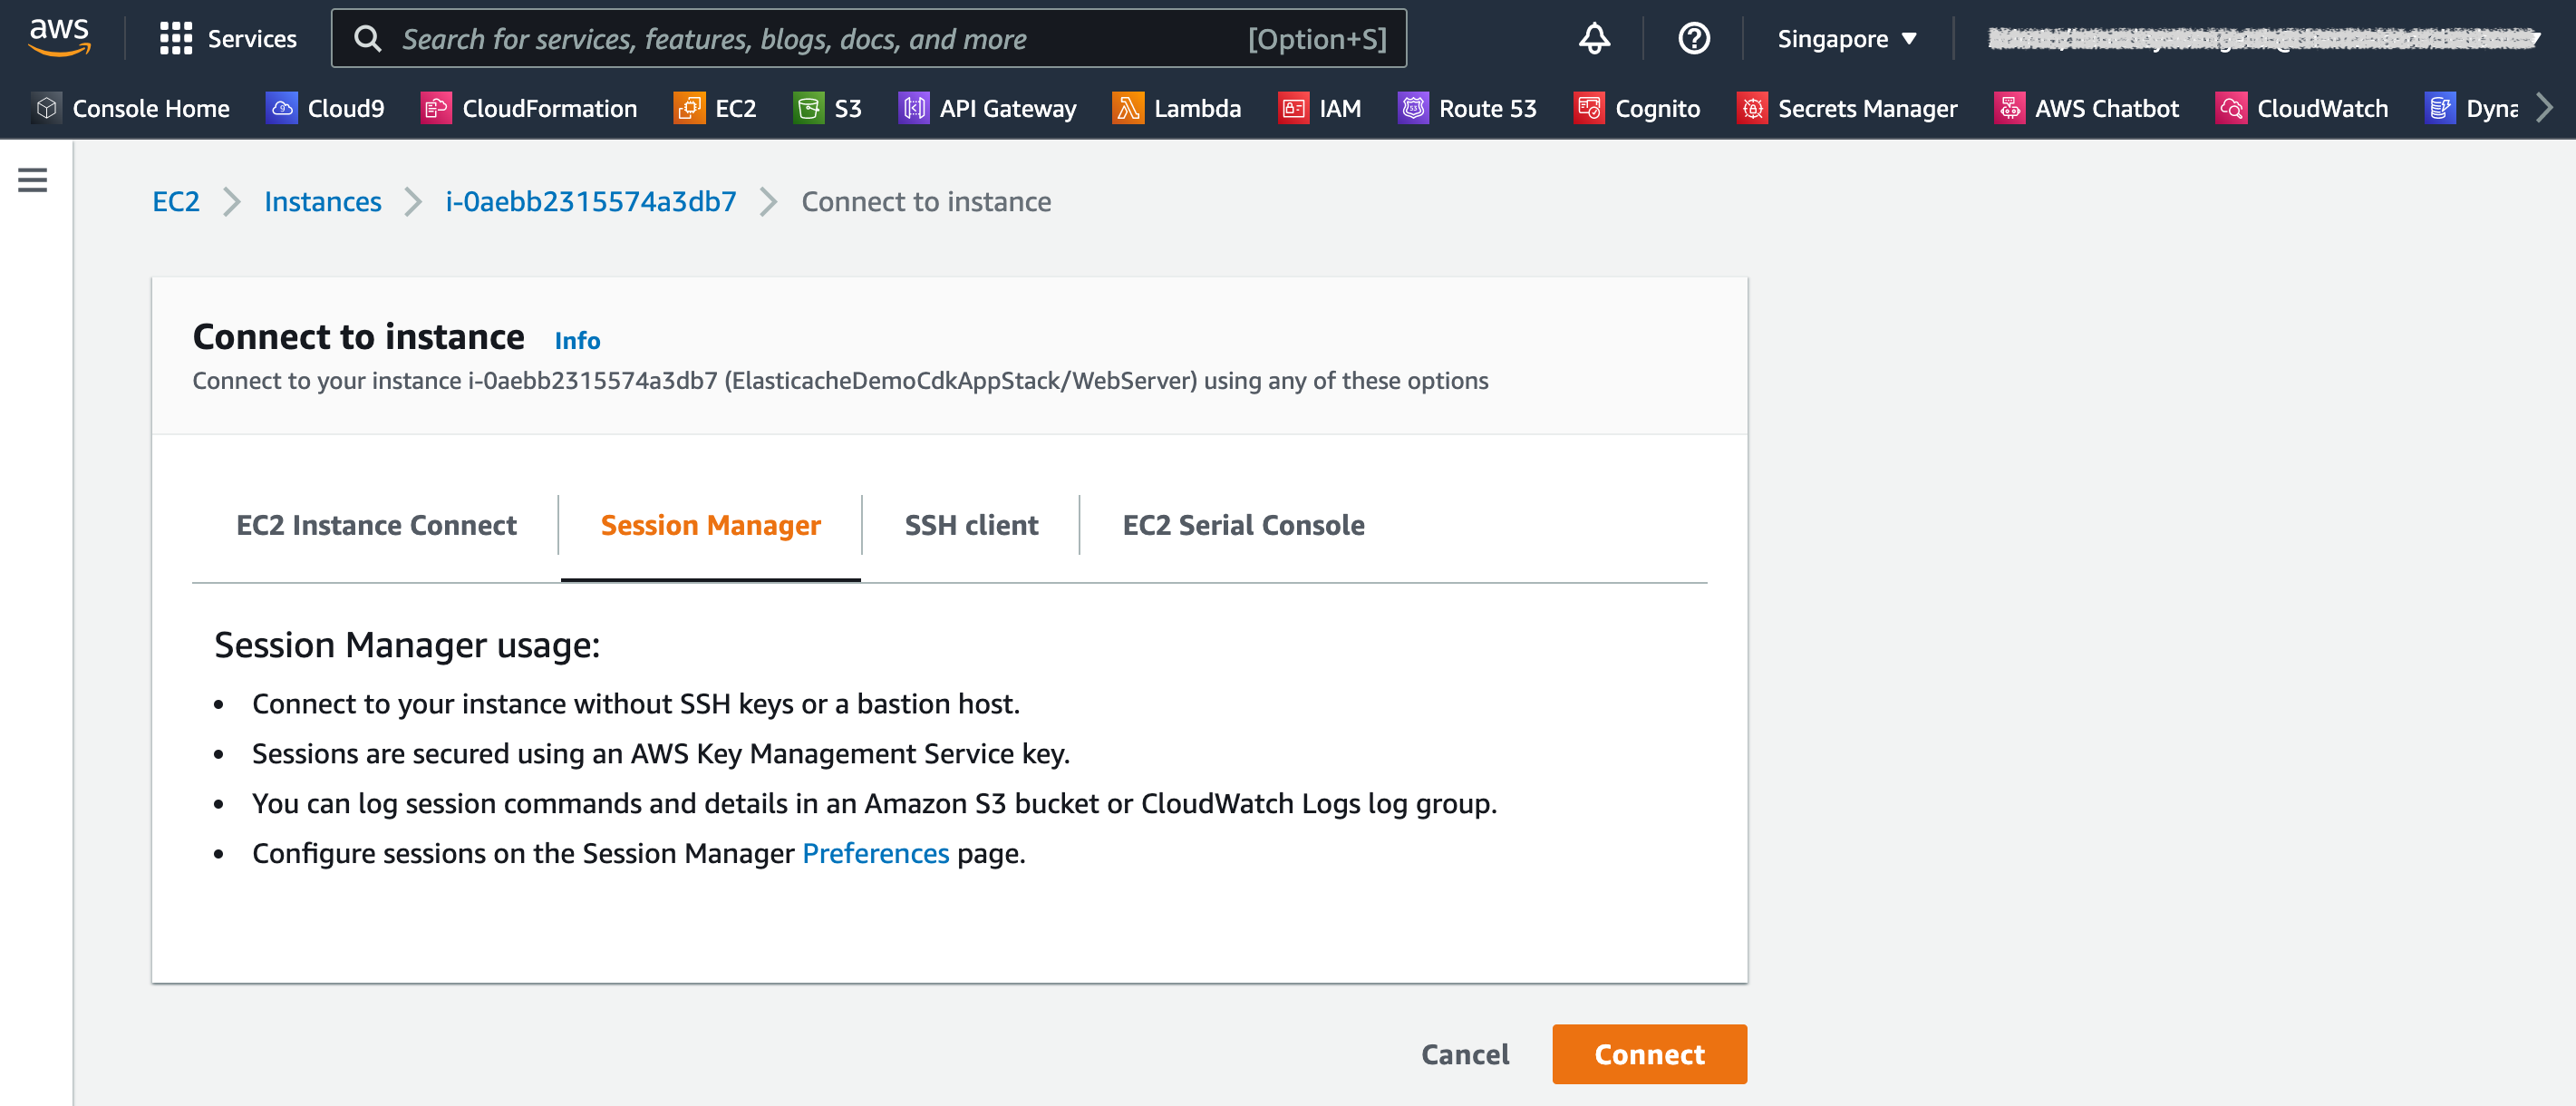This screenshot has height=1106, width=2576.
Task: Select the SSH client tab
Action: [x=970, y=525]
